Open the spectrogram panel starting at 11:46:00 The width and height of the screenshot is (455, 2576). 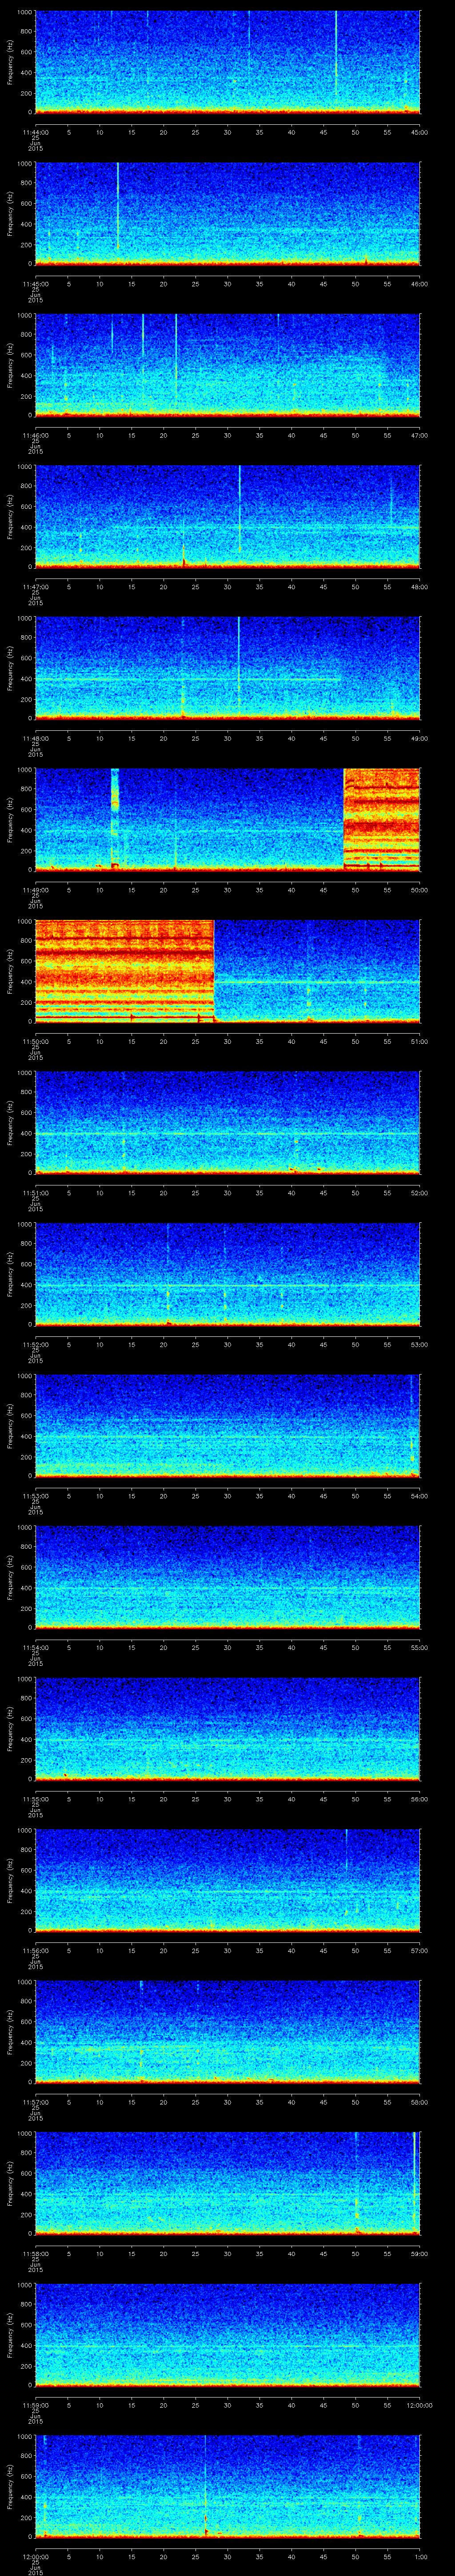(227, 365)
